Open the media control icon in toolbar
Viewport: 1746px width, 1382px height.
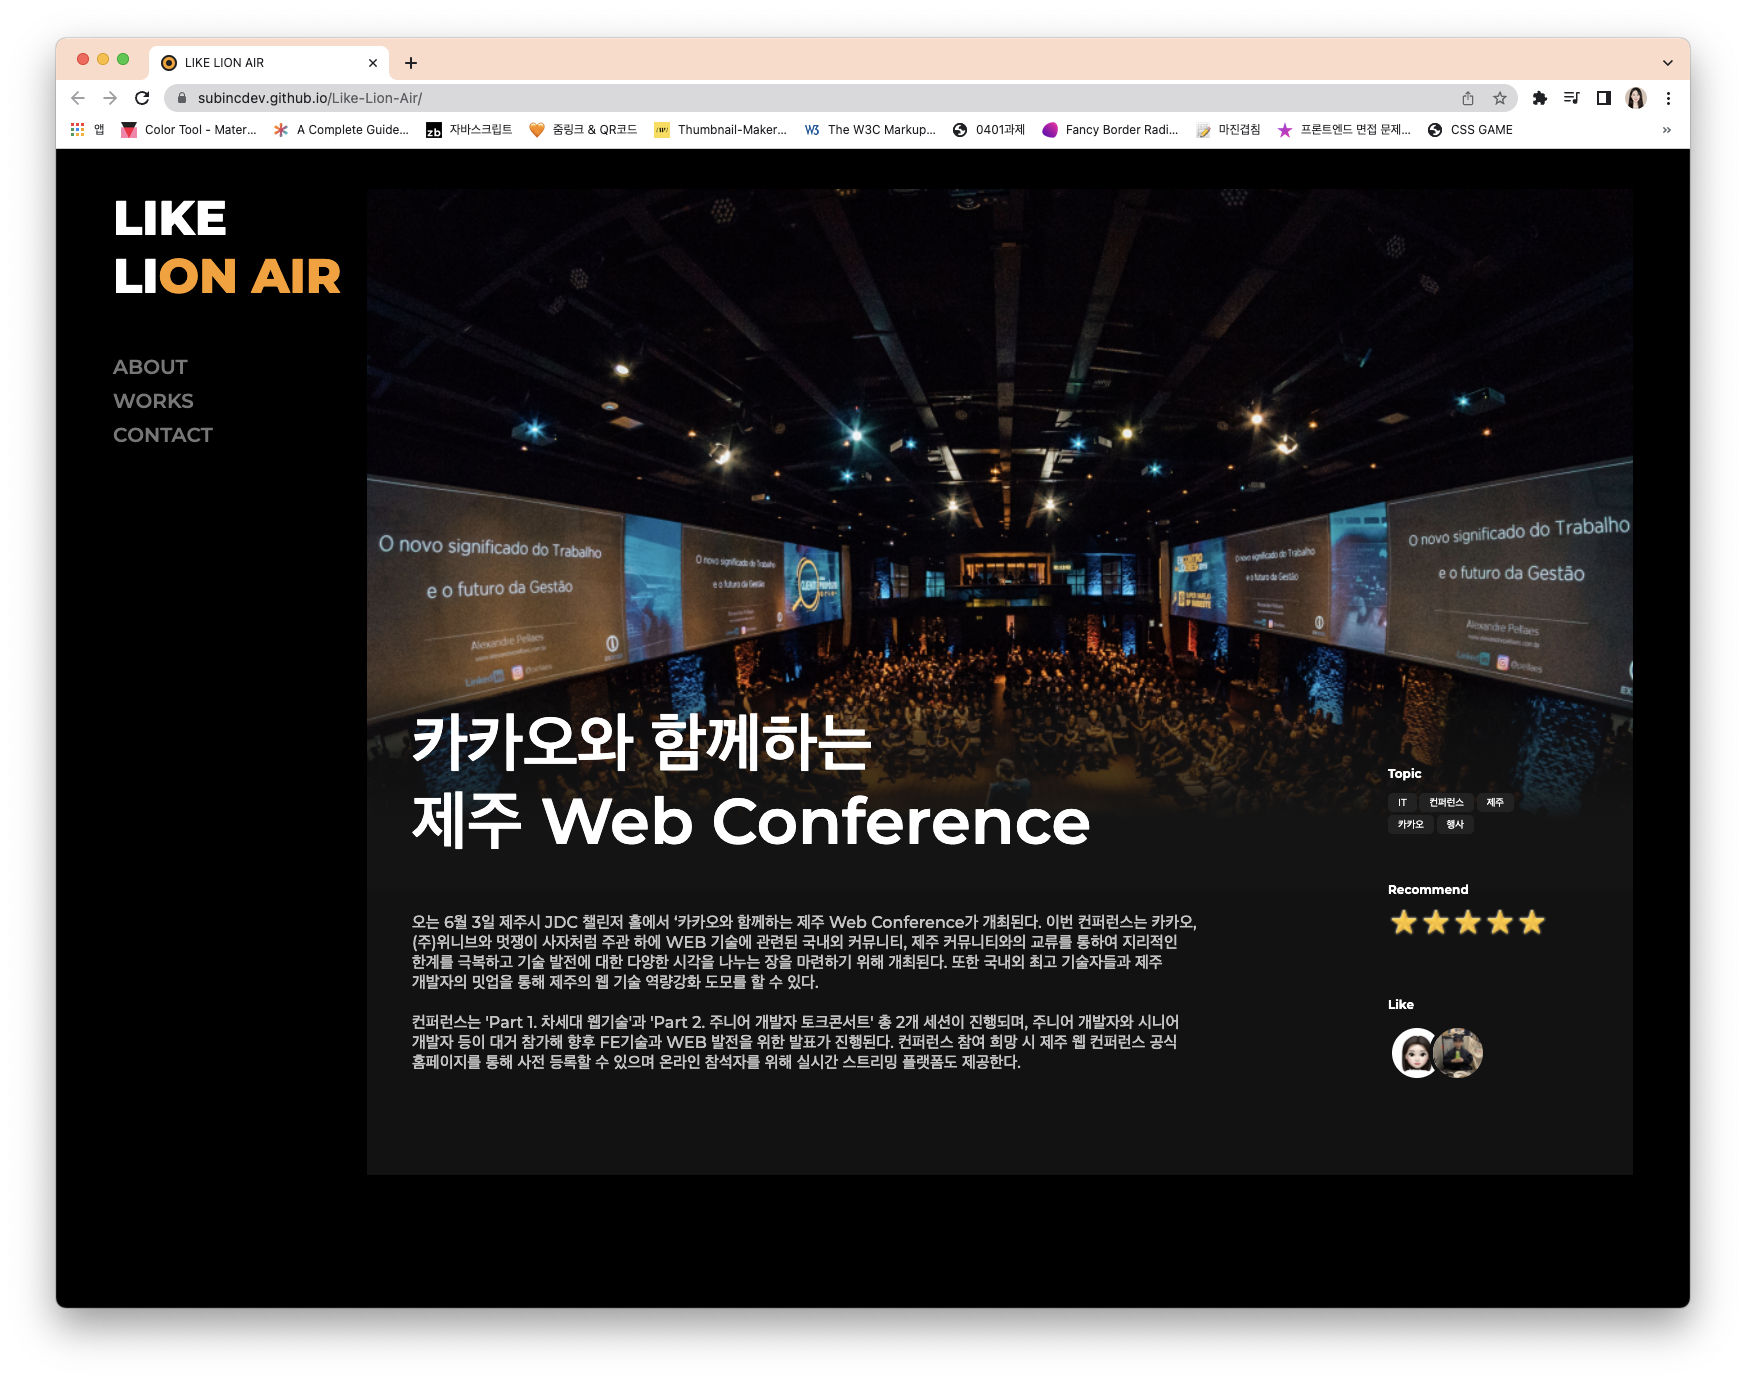click(1572, 98)
